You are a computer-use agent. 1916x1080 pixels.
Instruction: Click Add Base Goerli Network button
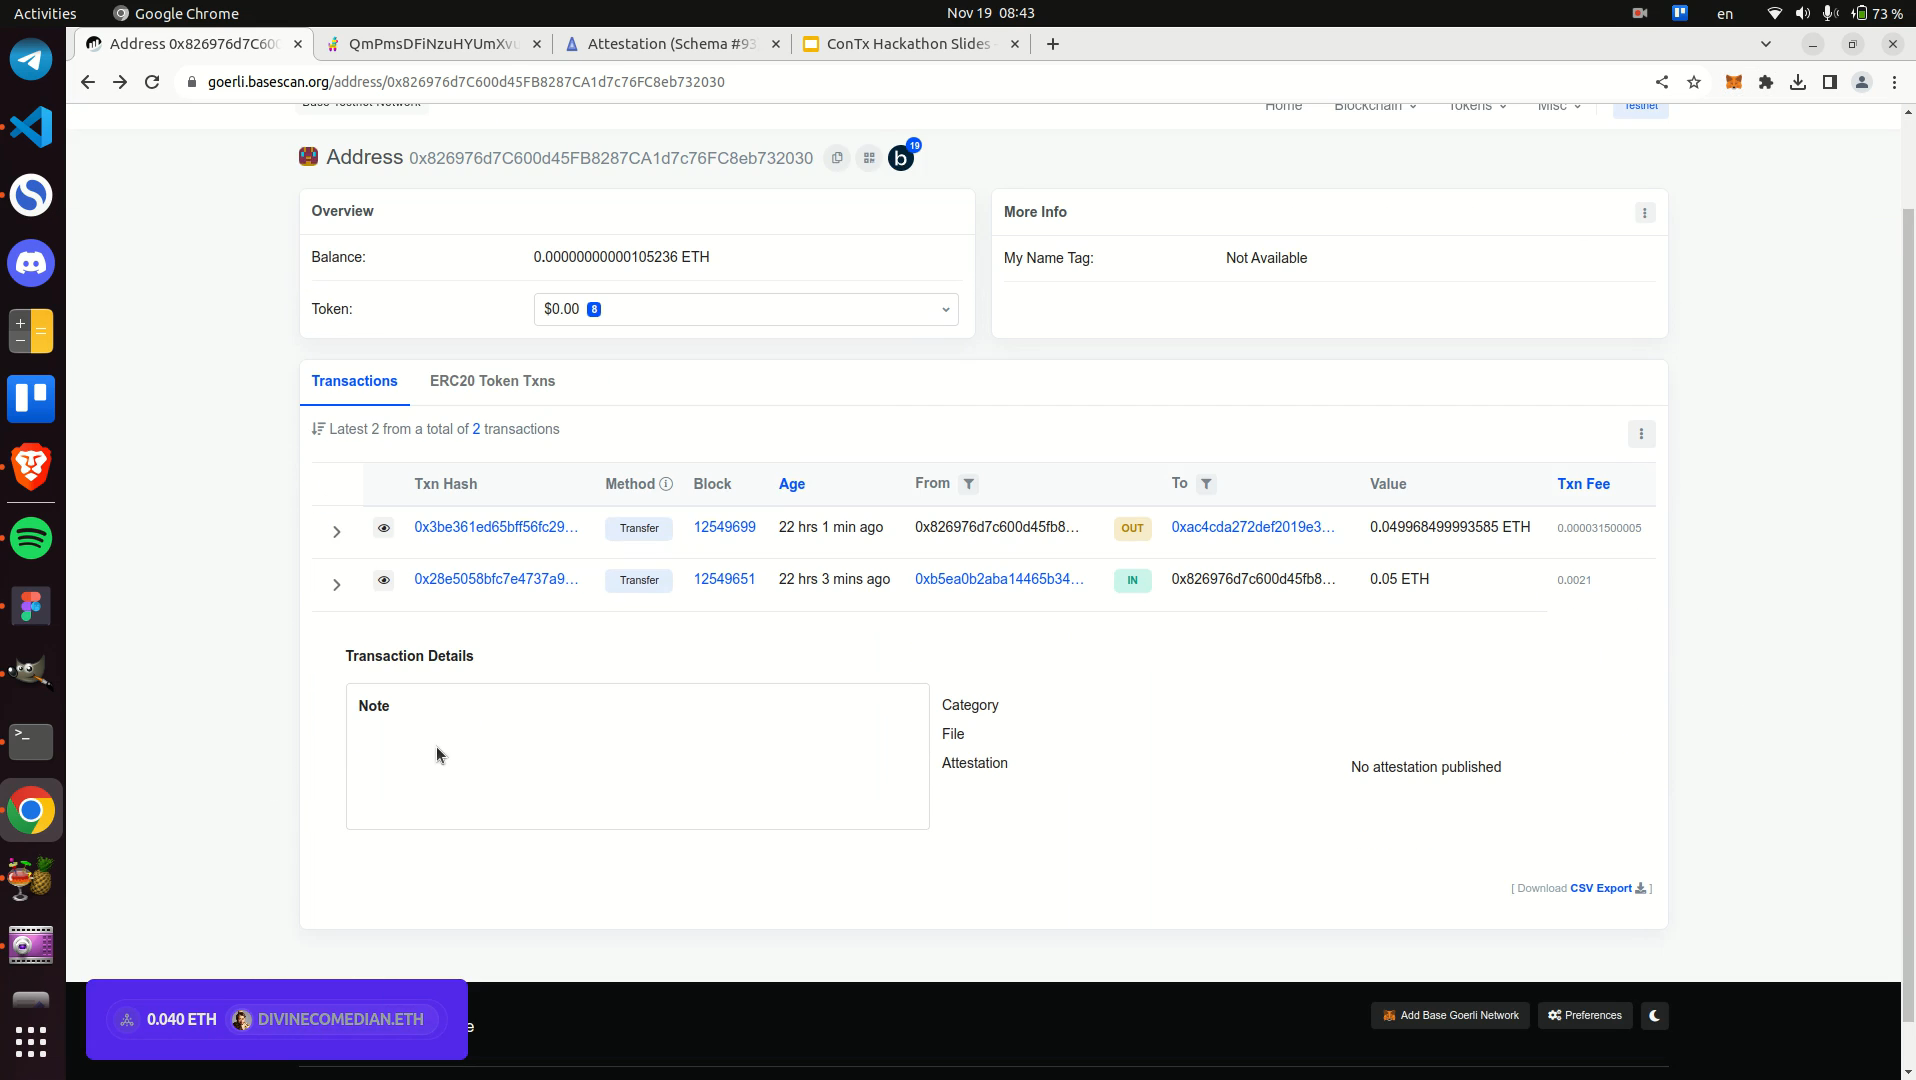(1450, 1016)
